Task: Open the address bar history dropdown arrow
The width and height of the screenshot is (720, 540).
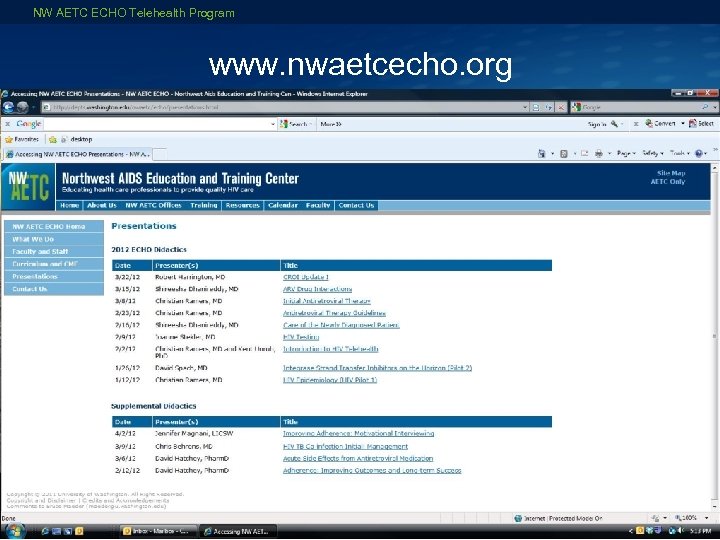Action: pyautogui.click(x=525, y=107)
